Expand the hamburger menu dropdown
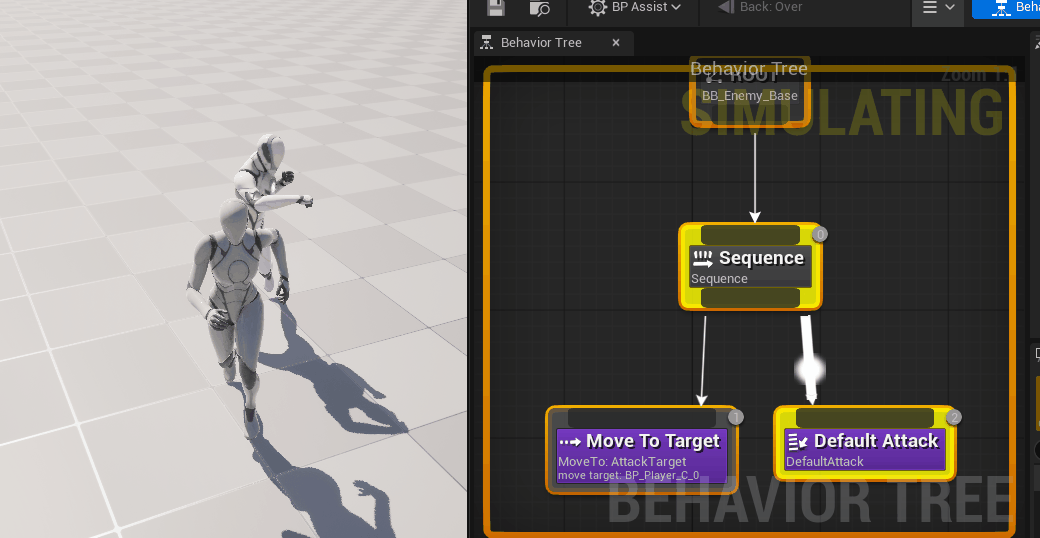This screenshot has height=538, width=1040. click(938, 8)
